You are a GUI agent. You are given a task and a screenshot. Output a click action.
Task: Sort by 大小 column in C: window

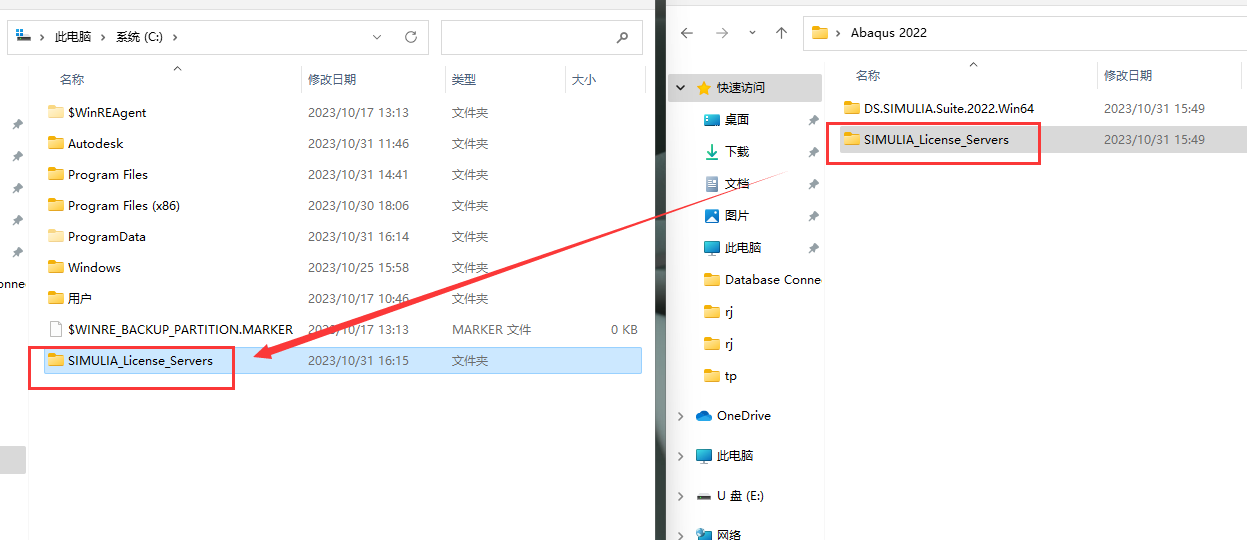point(584,79)
